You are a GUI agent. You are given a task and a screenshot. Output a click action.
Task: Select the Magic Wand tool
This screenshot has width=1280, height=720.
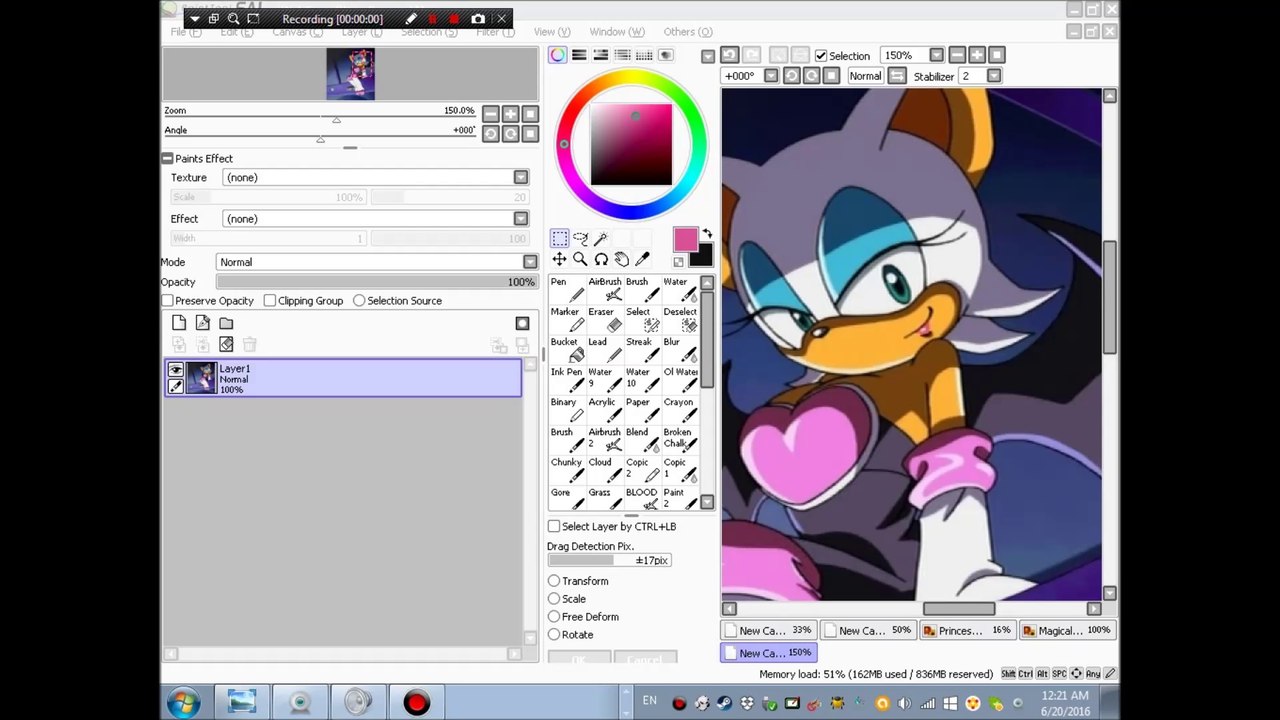[x=601, y=238]
